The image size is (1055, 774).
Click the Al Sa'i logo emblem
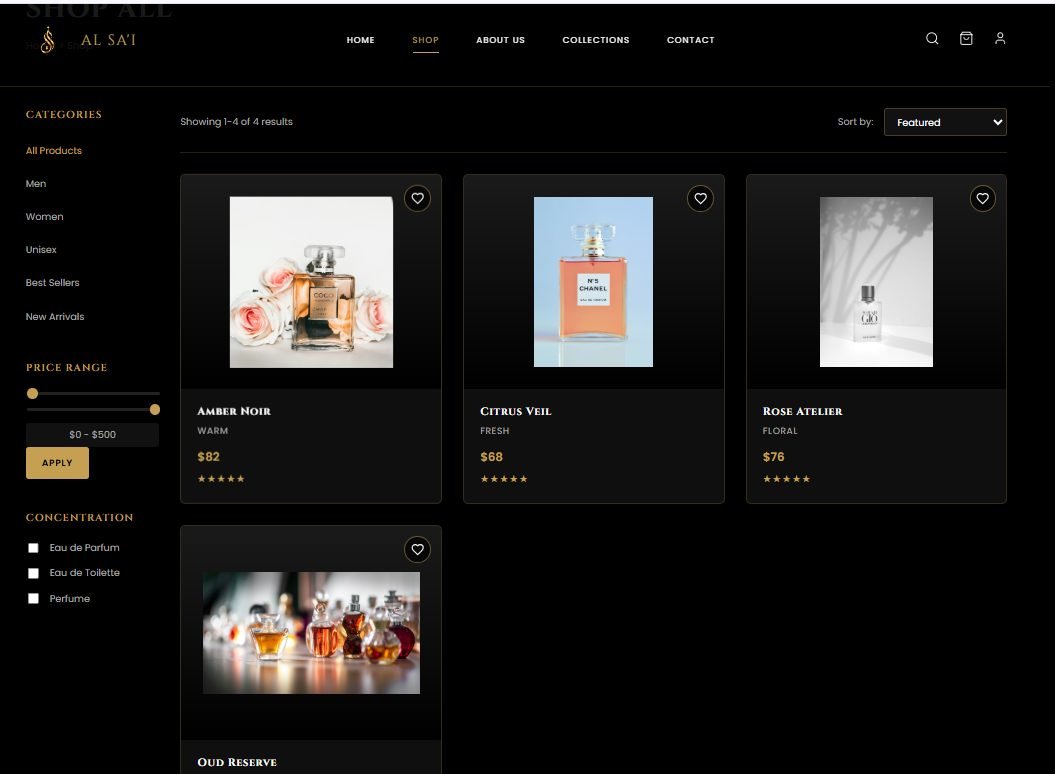(47, 40)
